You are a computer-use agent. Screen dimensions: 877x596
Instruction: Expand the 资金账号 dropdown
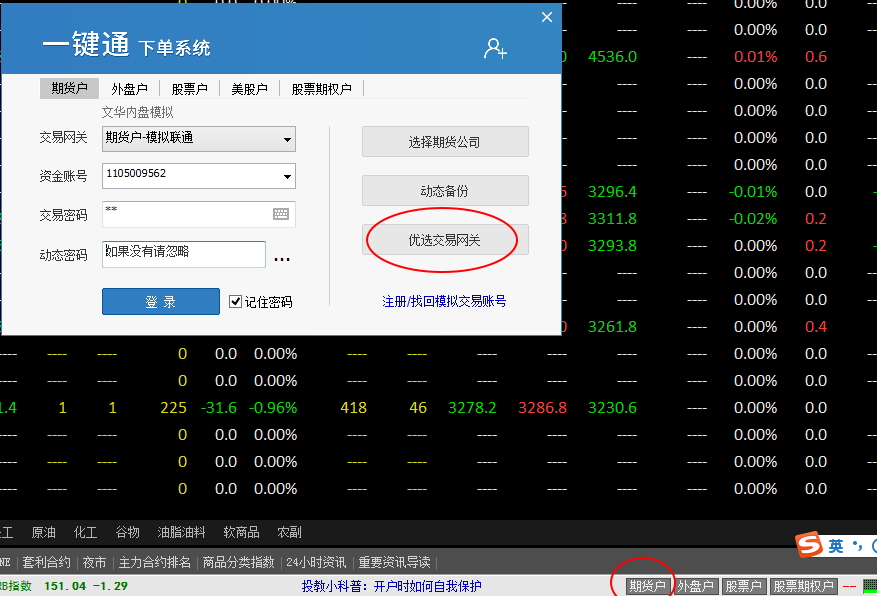click(x=287, y=177)
